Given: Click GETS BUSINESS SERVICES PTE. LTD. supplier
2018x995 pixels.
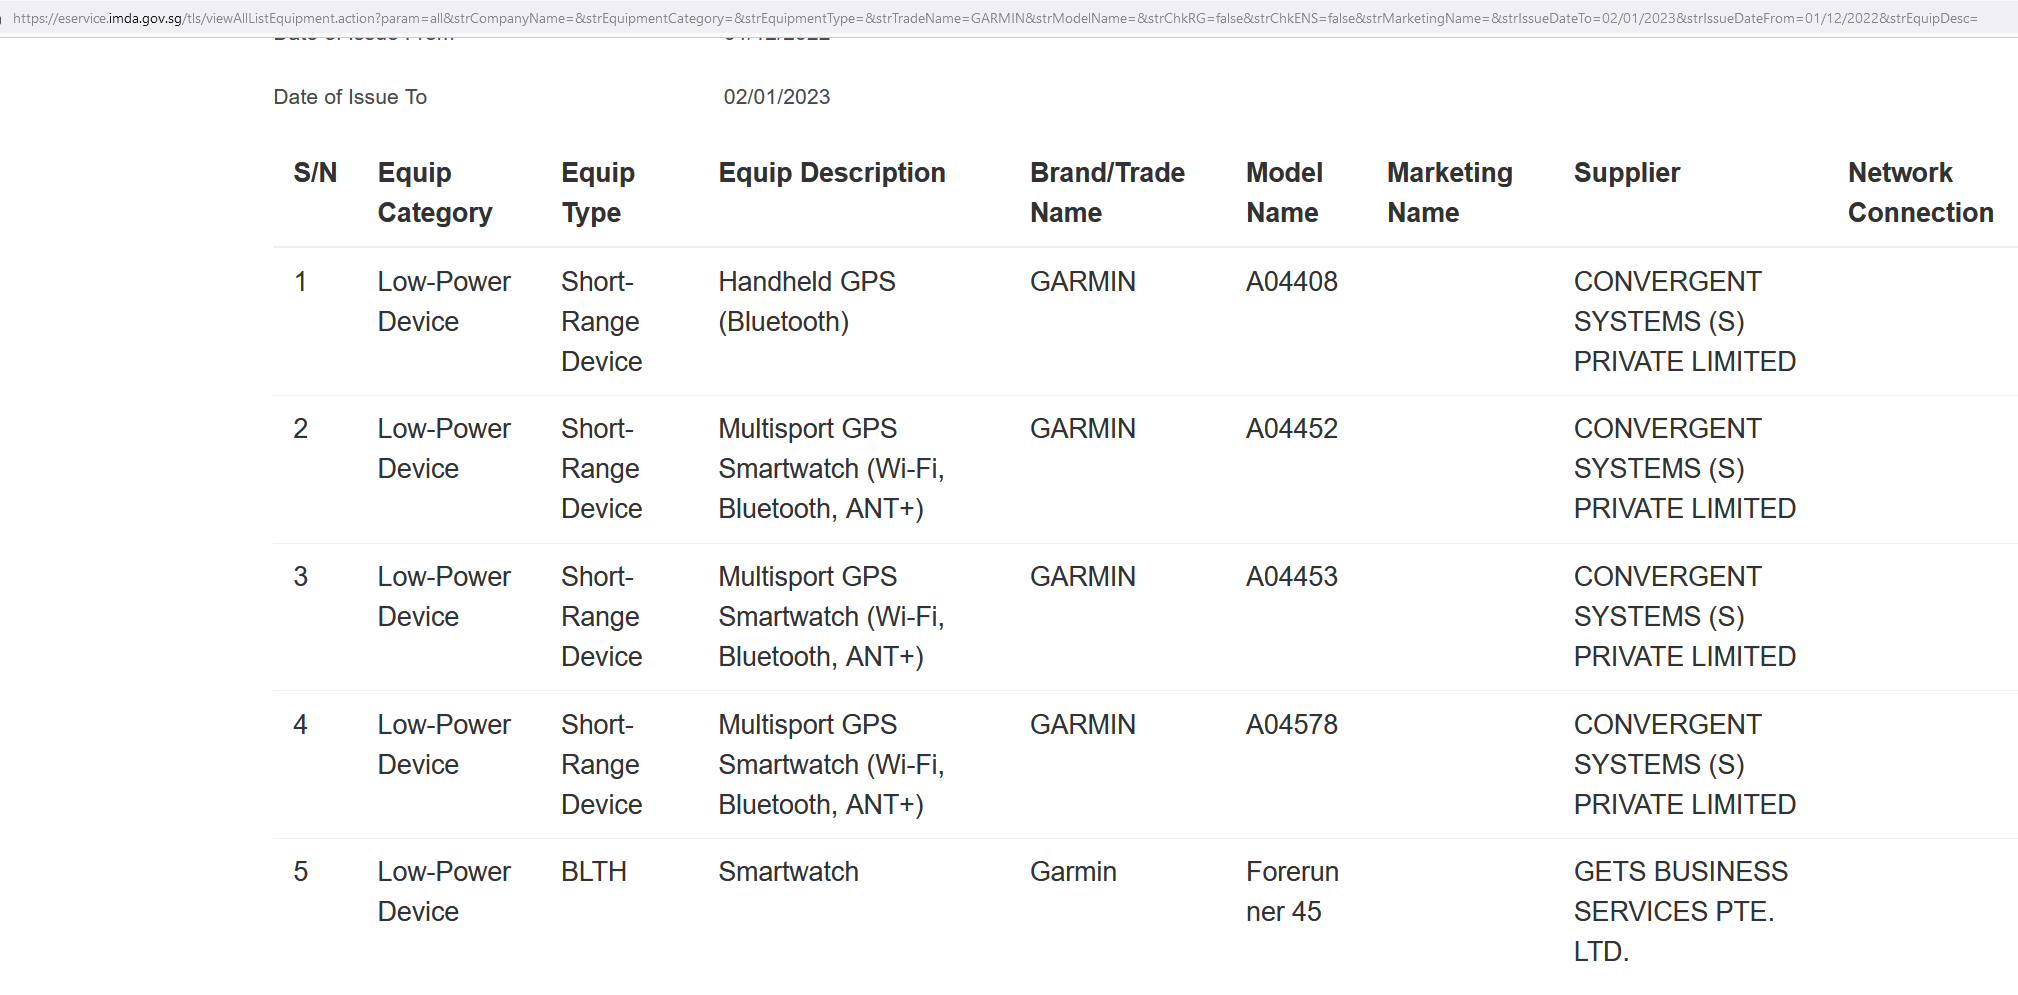Looking at the screenshot, I should pos(1680,911).
